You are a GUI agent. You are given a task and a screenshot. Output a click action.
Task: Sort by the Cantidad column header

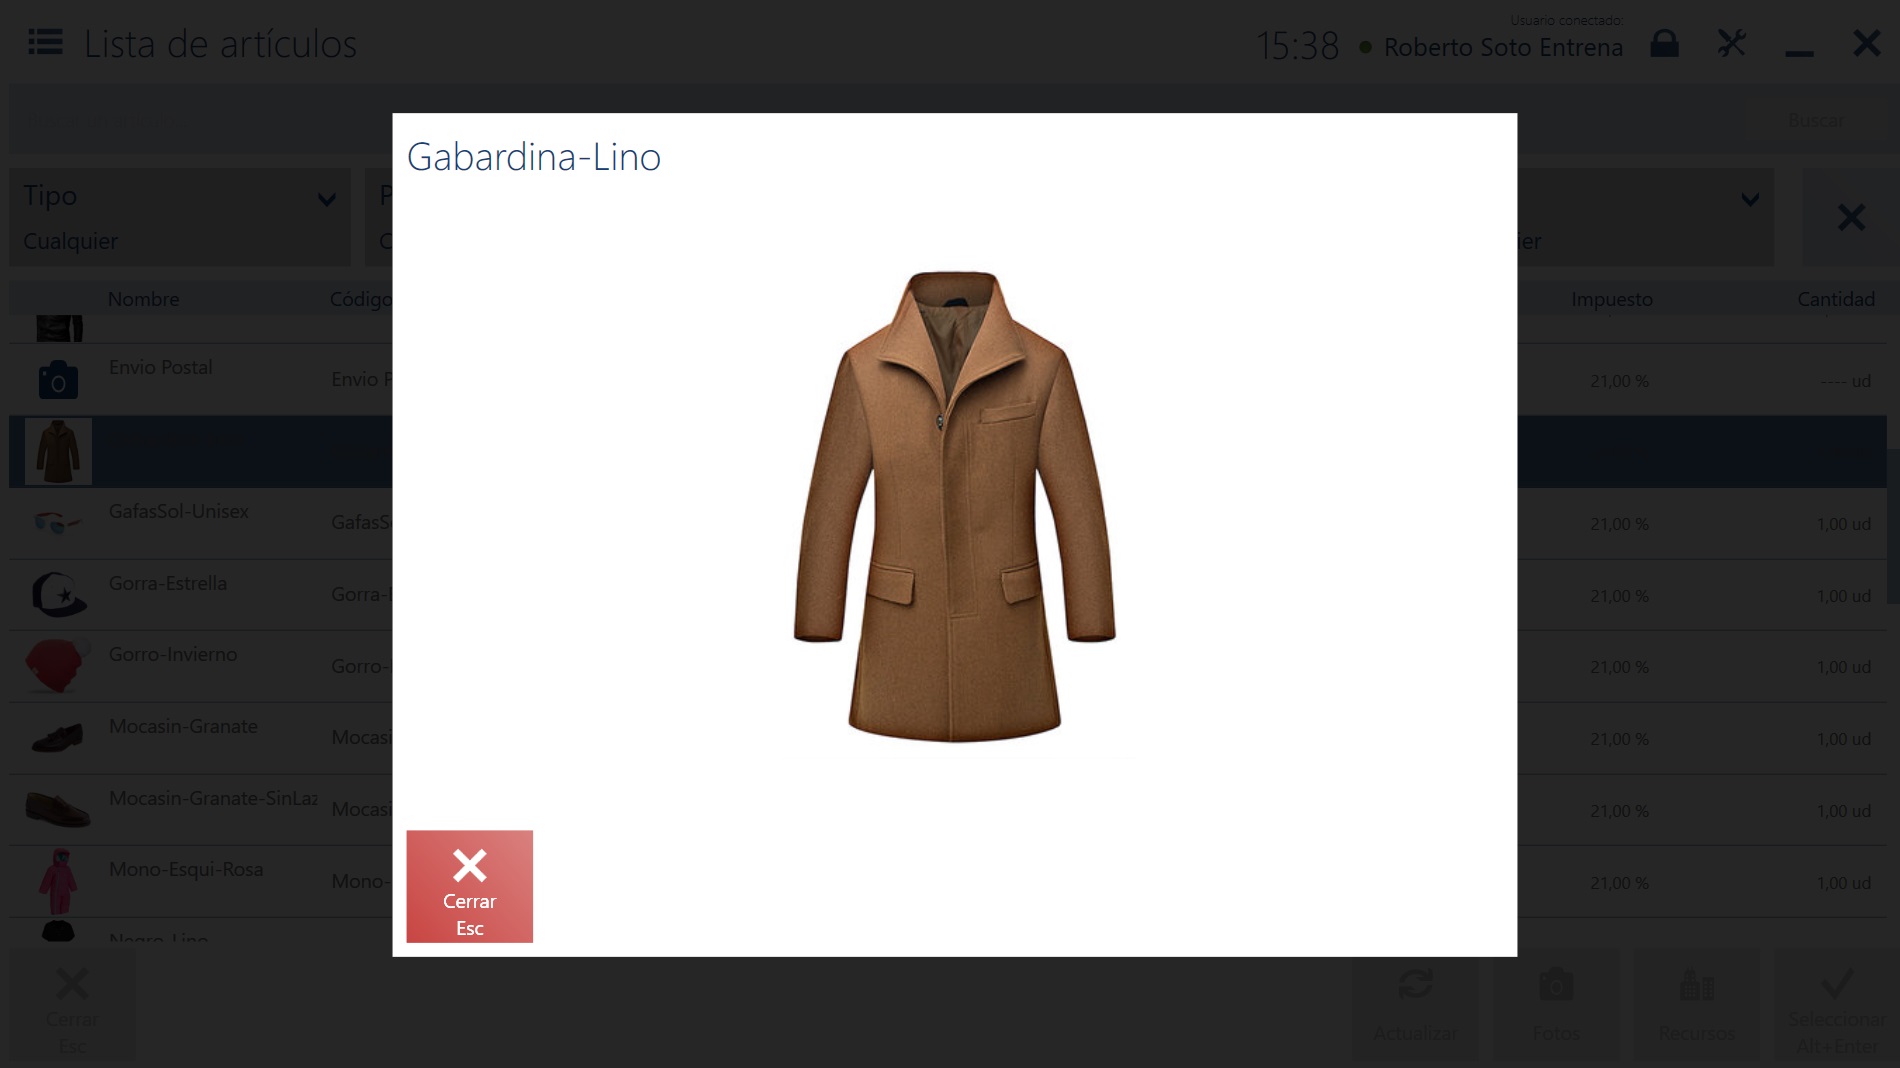[1835, 299]
